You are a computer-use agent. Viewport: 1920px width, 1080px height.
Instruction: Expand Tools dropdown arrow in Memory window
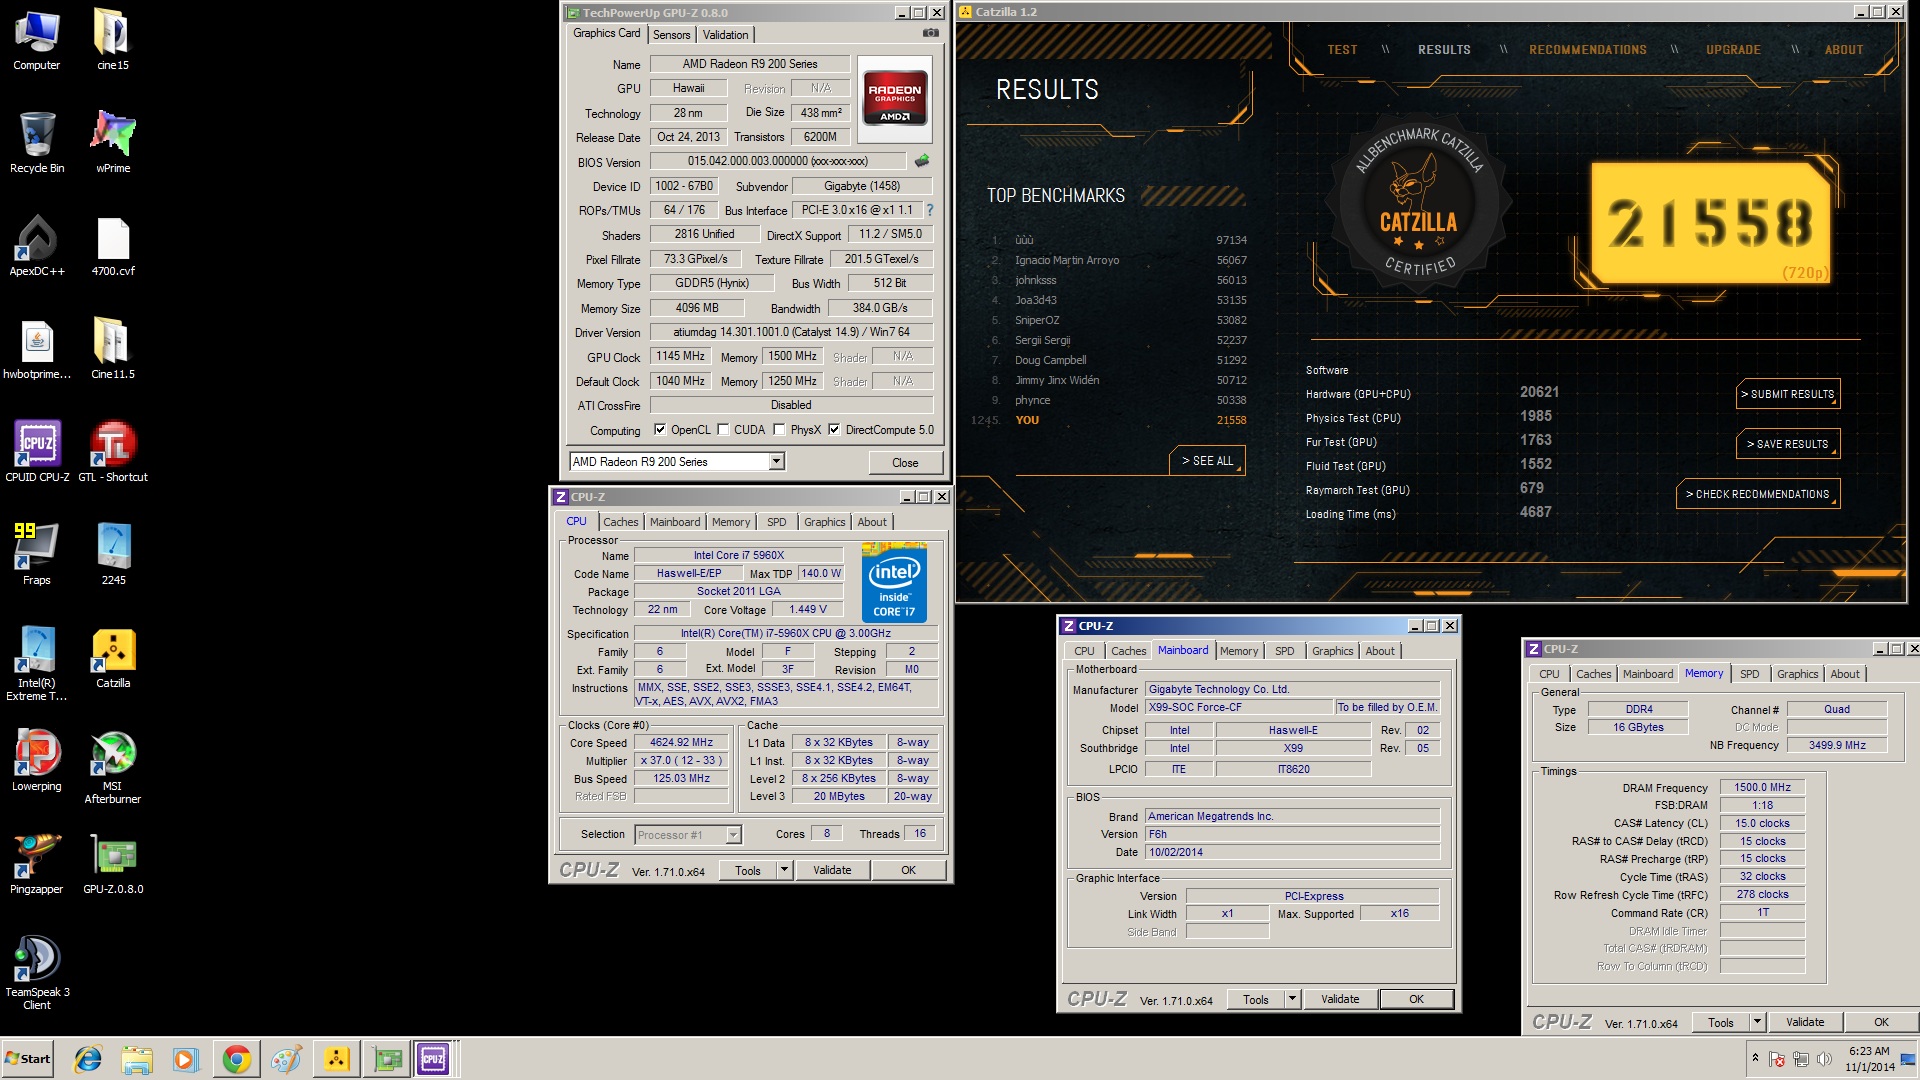click(1757, 1022)
